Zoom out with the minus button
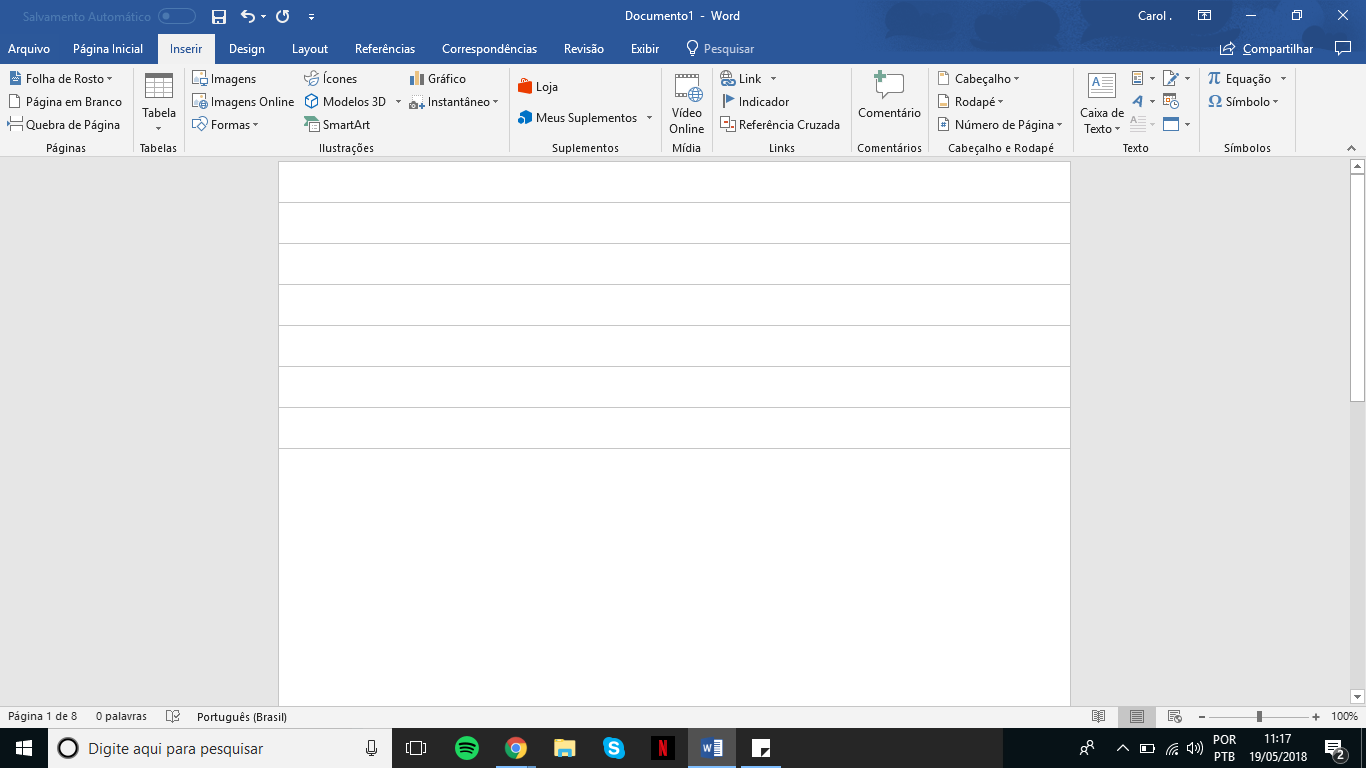 click(x=1202, y=716)
